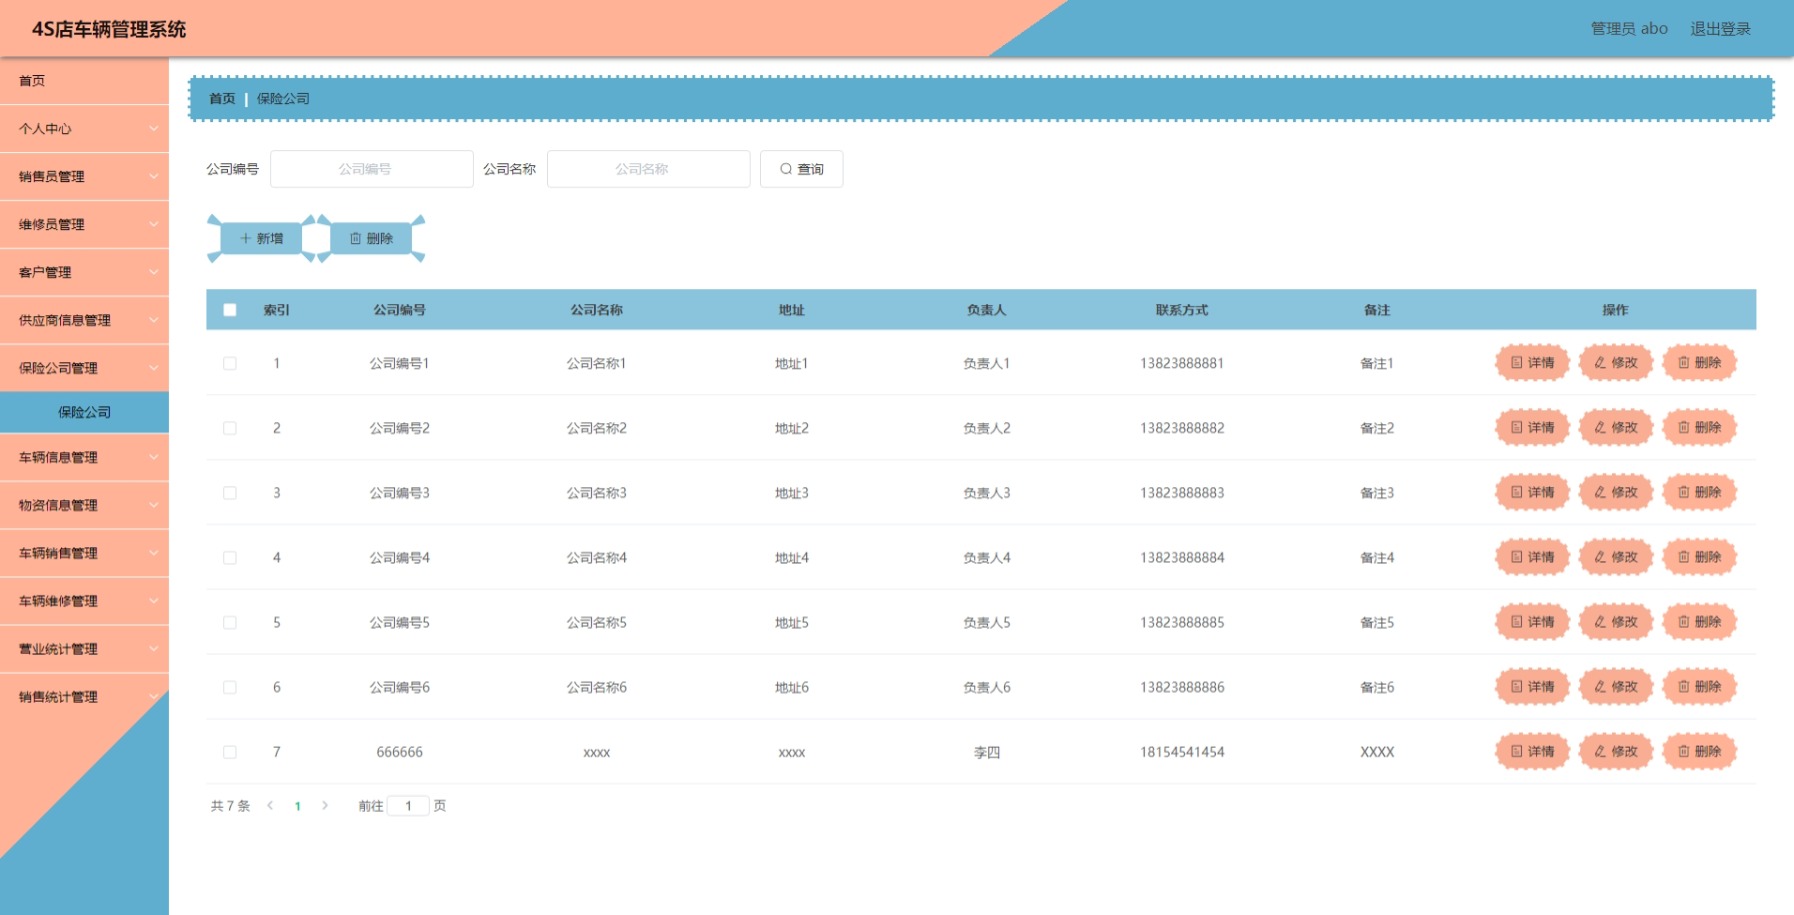Delete the 公司名称2 row
This screenshot has width=1794, height=915.
1700,428
